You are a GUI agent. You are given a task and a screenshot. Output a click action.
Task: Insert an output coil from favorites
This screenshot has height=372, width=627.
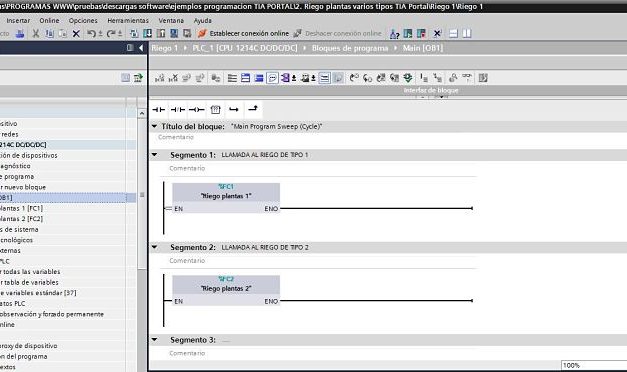click(196, 110)
